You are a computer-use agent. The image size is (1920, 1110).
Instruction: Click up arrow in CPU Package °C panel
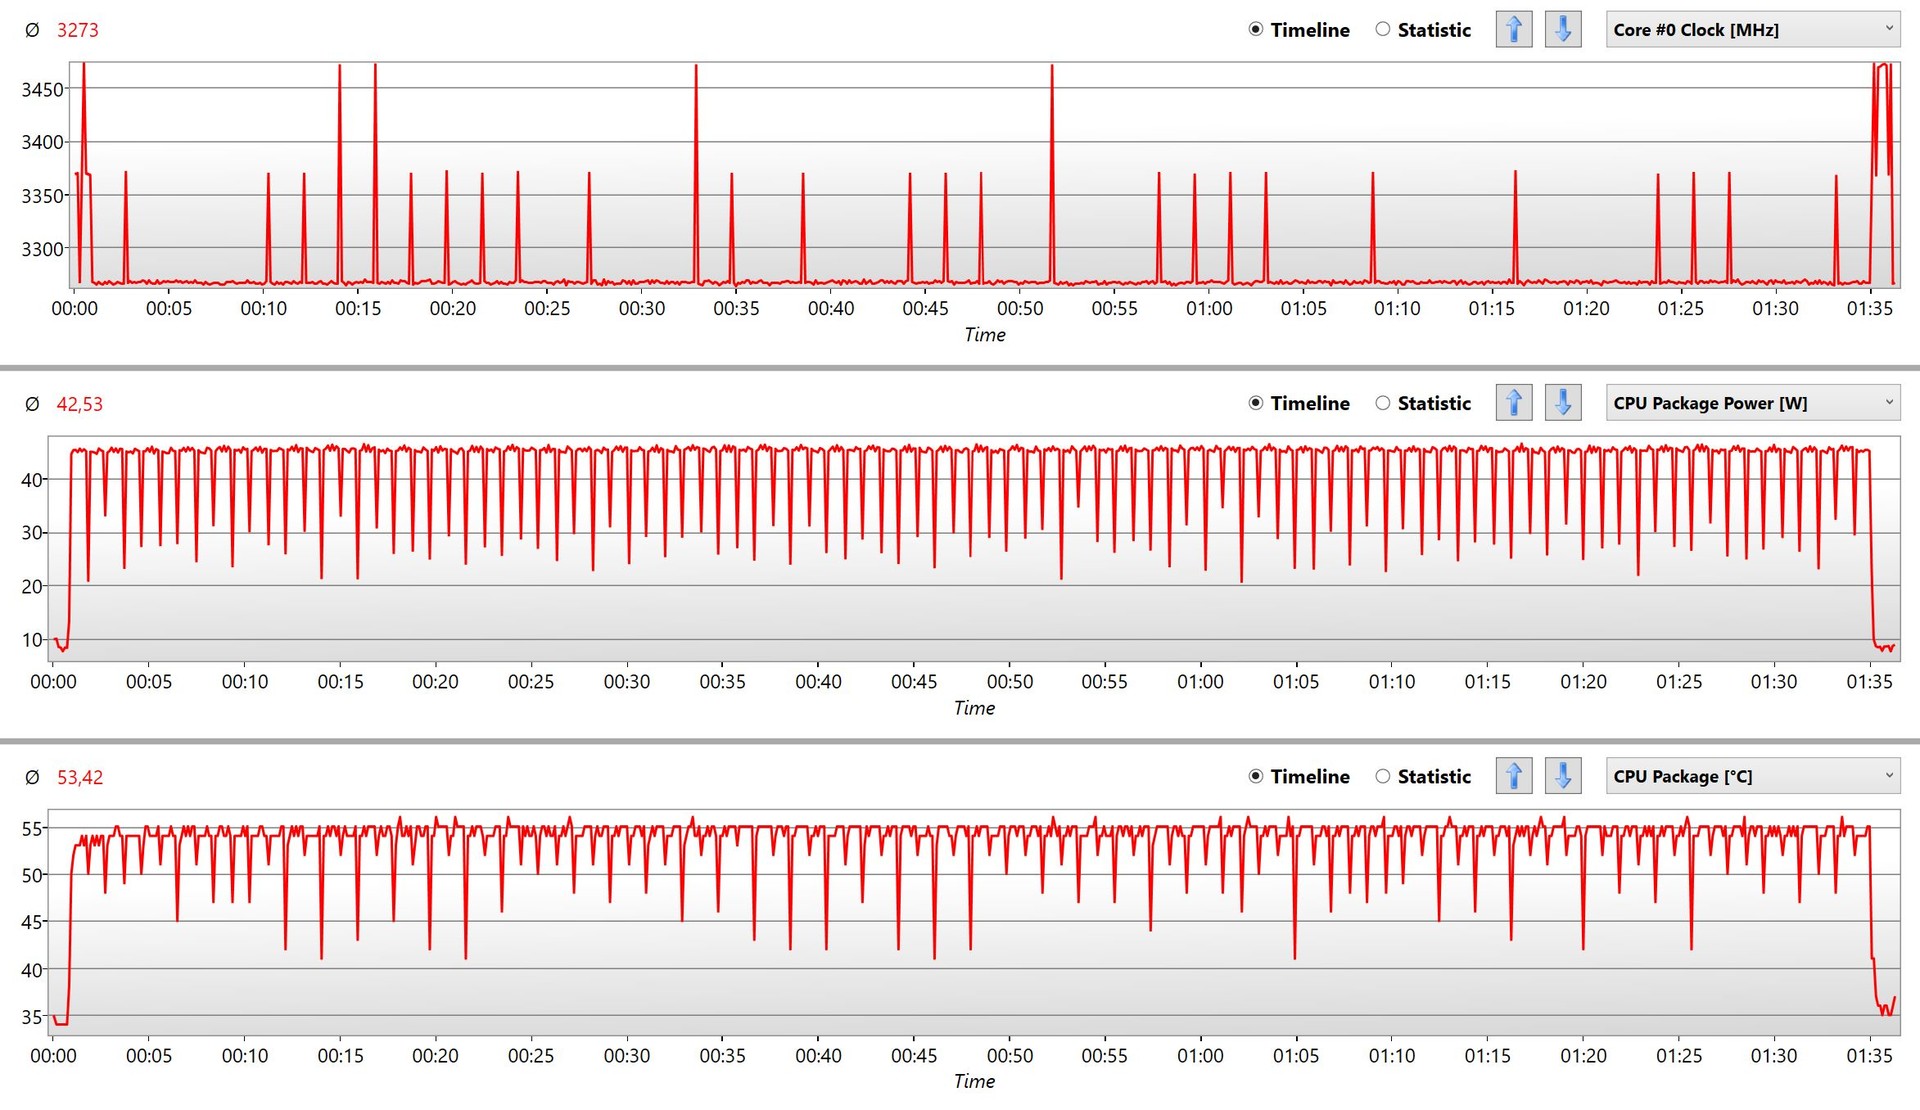pyautogui.click(x=1513, y=776)
